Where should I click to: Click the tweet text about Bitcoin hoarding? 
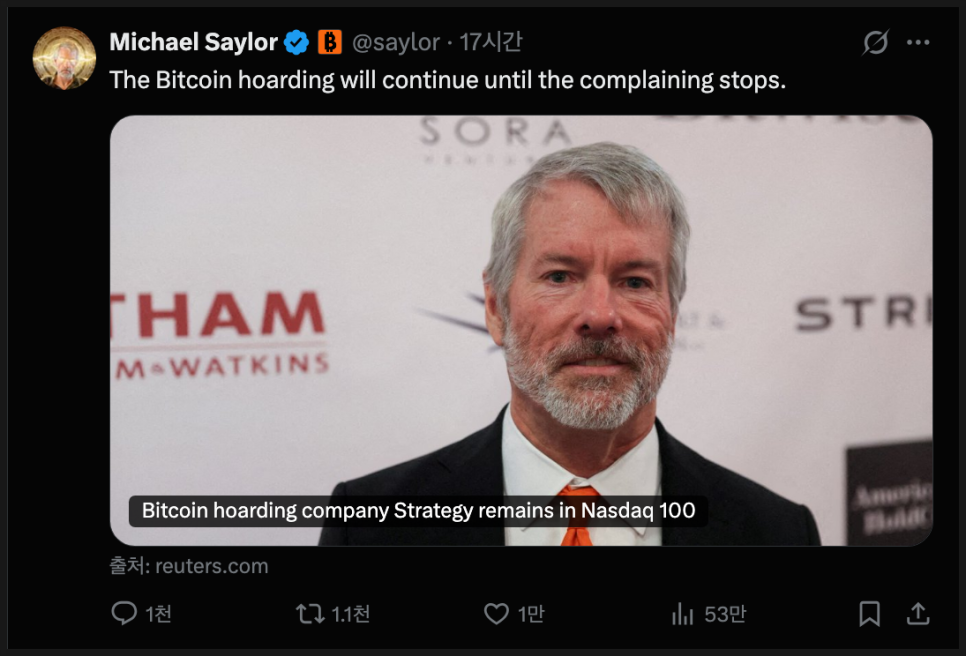(x=447, y=80)
